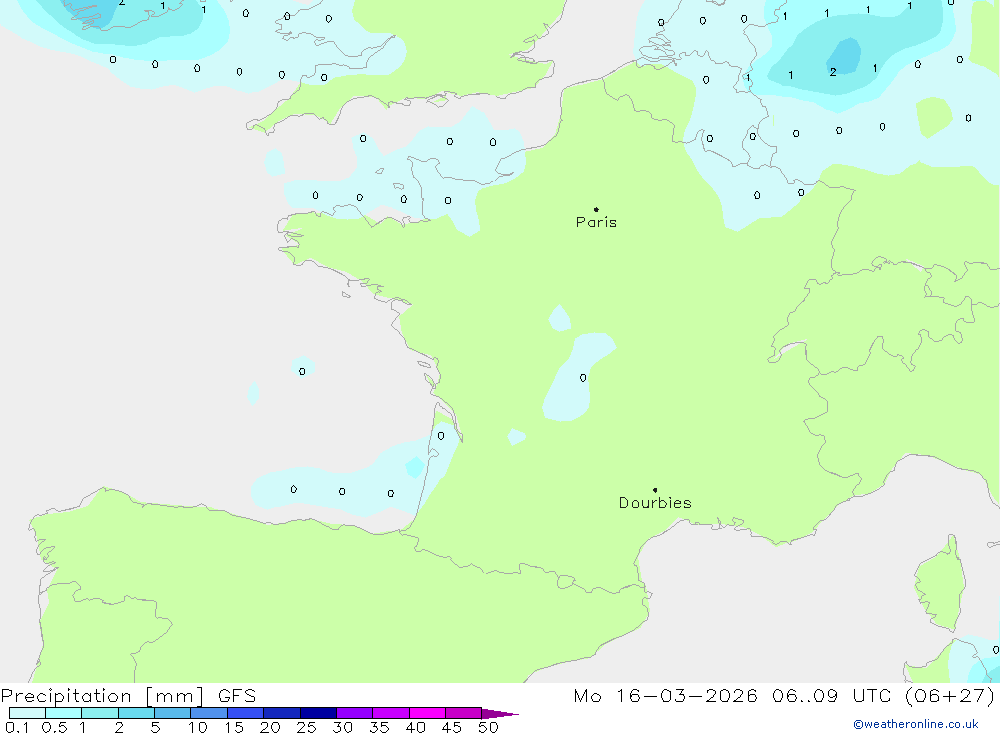Screen dimensions: 1000x733
Task: Pick the 5–10 mm legend swatch
Action: click(x=173, y=713)
